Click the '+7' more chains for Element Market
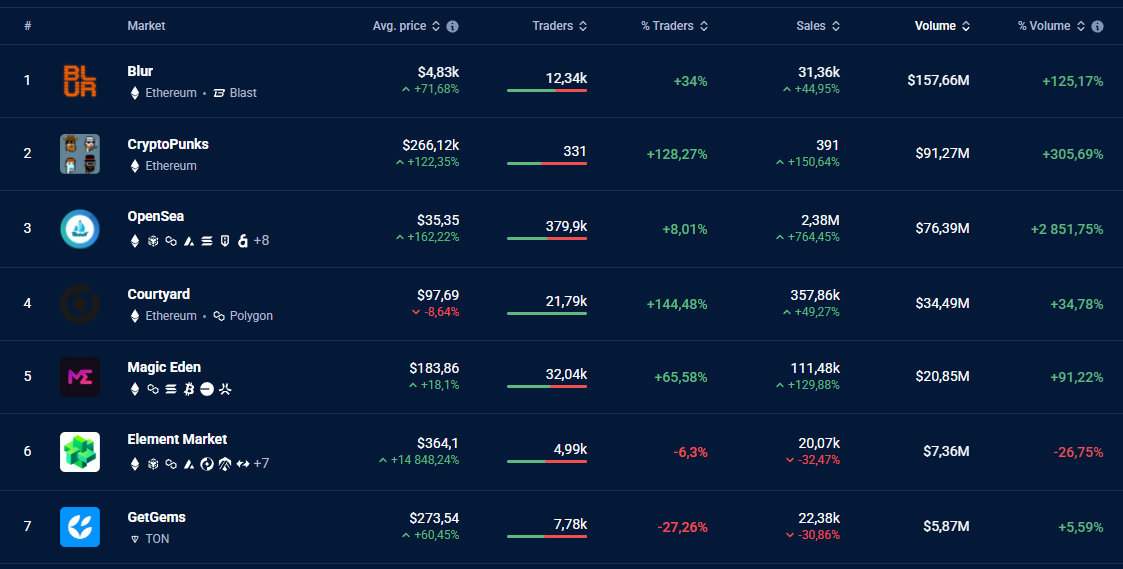The image size is (1123, 569). [x=261, y=464]
